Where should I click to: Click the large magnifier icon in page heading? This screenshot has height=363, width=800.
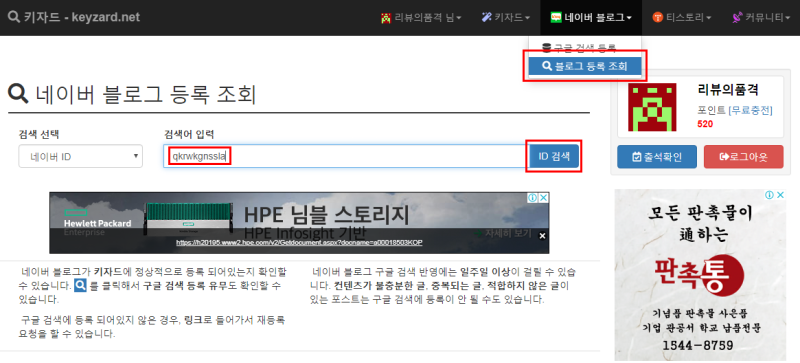pos(18,94)
